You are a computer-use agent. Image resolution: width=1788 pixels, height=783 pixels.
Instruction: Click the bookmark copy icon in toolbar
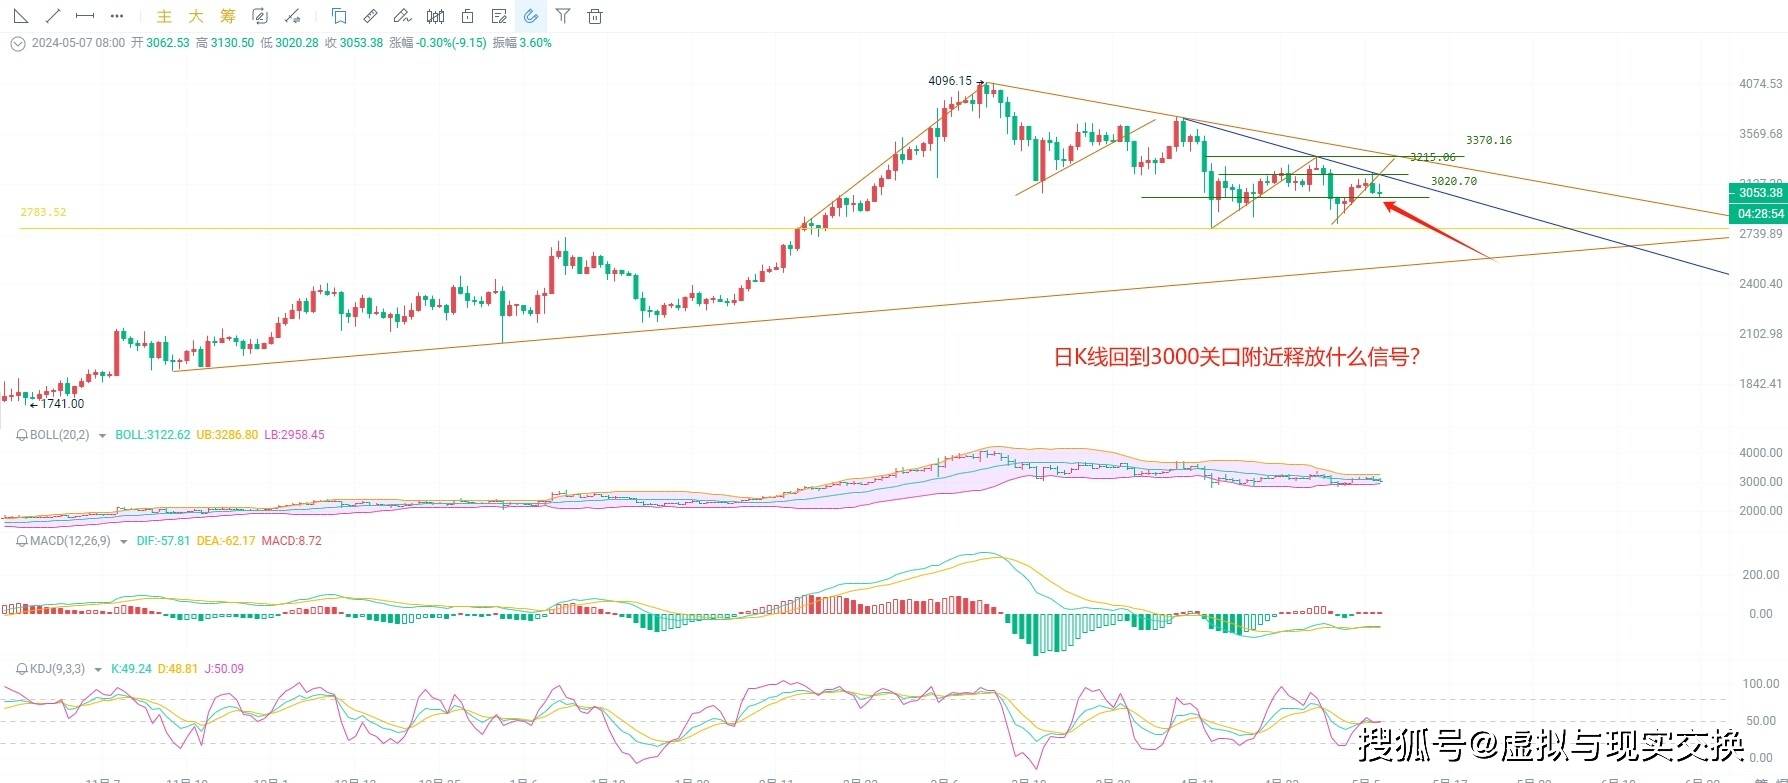(339, 16)
